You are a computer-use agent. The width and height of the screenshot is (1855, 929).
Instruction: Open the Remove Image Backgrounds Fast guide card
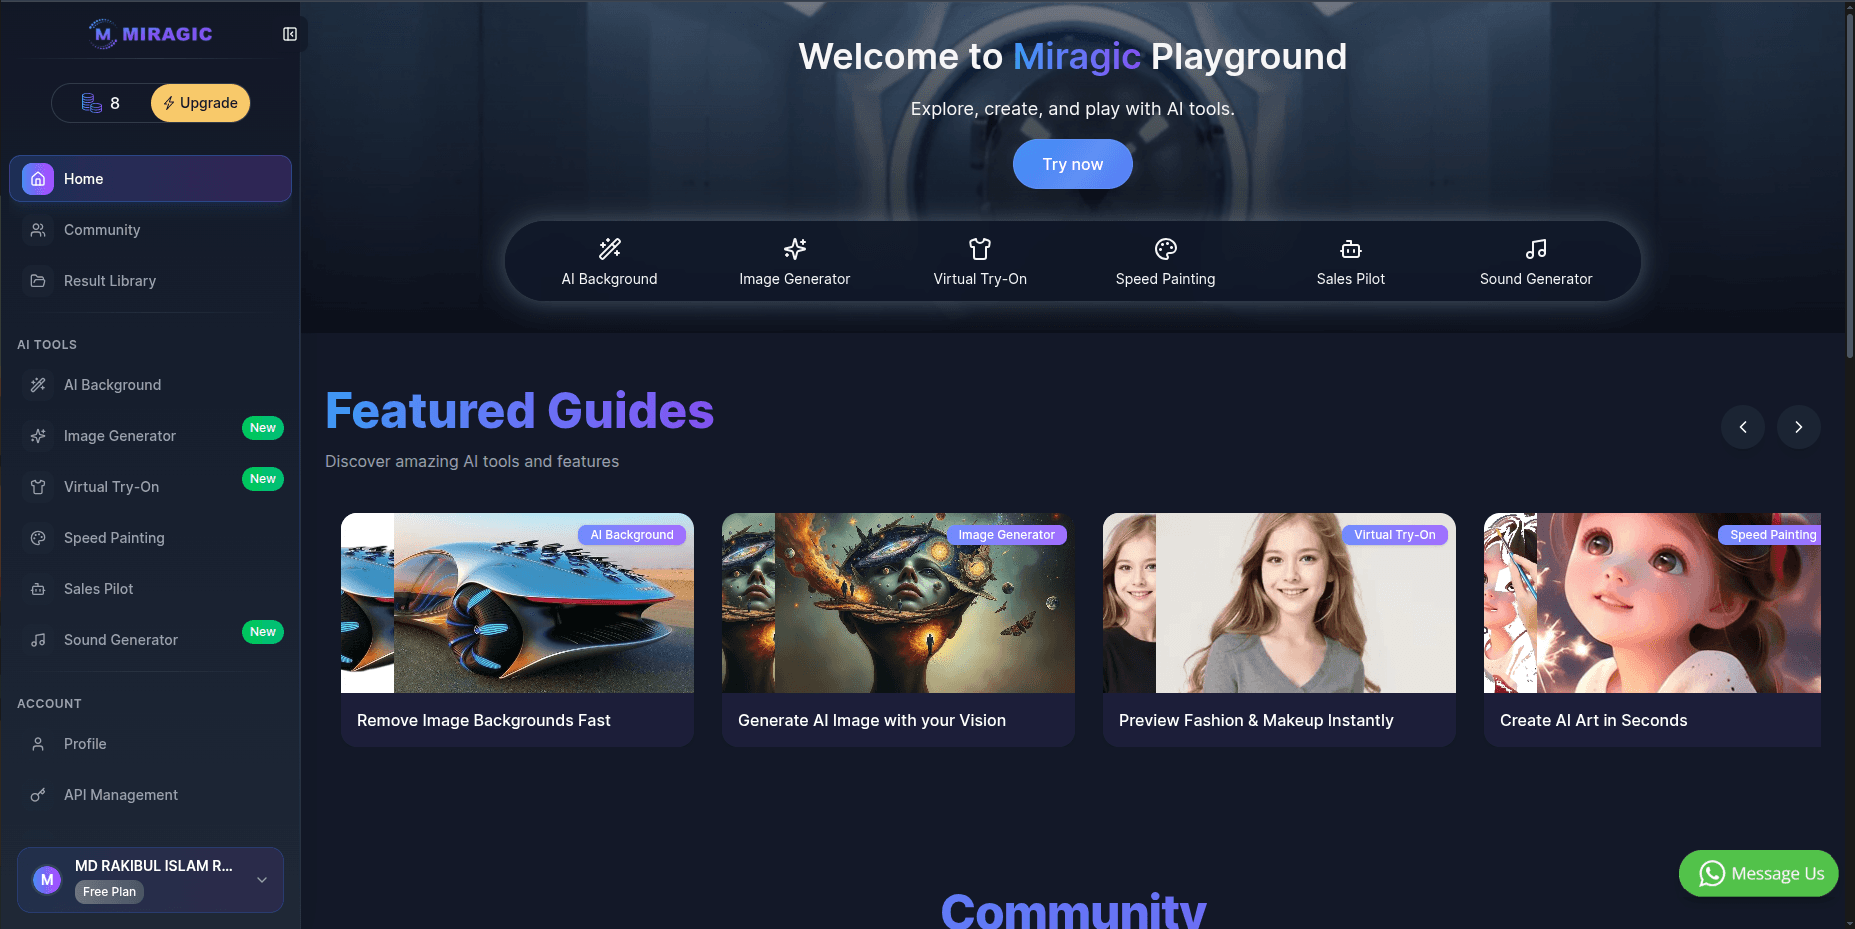click(x=517, y=629)
